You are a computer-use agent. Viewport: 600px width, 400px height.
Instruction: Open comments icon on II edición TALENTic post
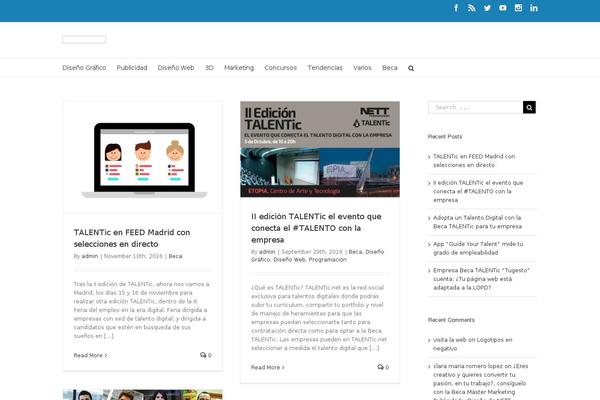tap(383, 367)
